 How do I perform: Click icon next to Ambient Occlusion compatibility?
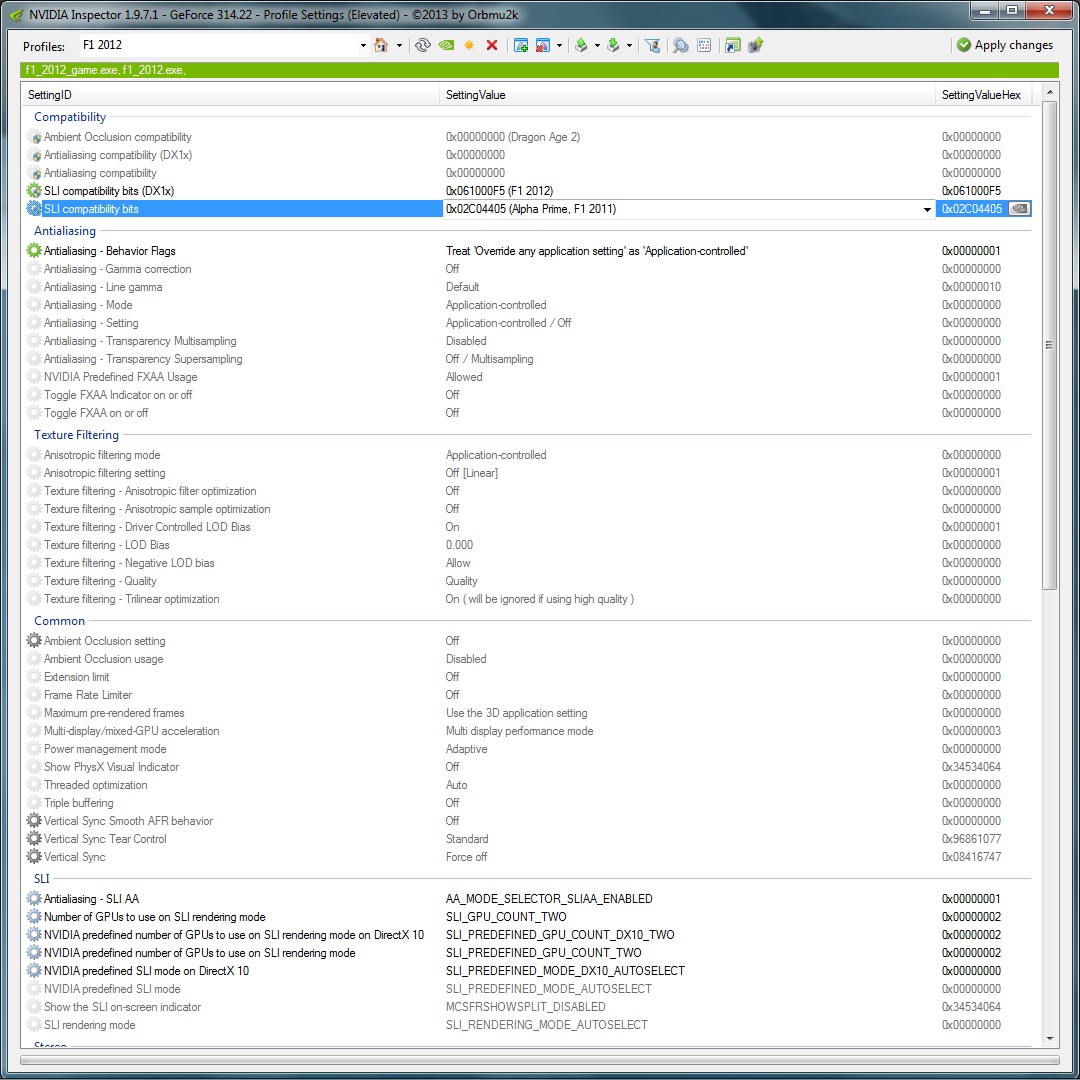(x=34, y=137)
